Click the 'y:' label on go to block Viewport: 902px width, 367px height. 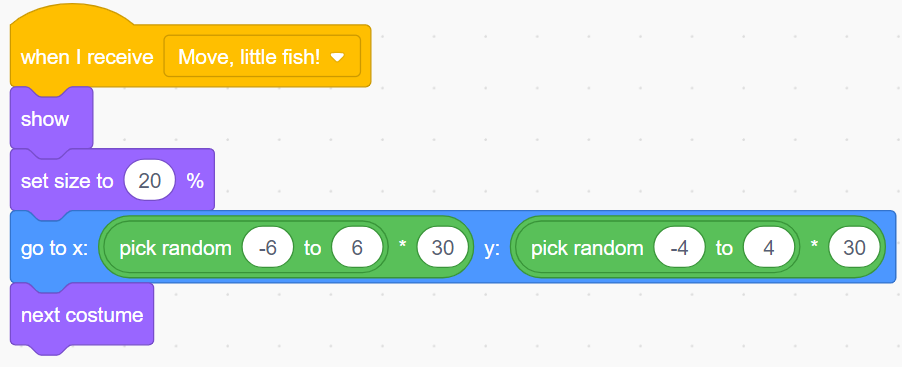[492, 249]
